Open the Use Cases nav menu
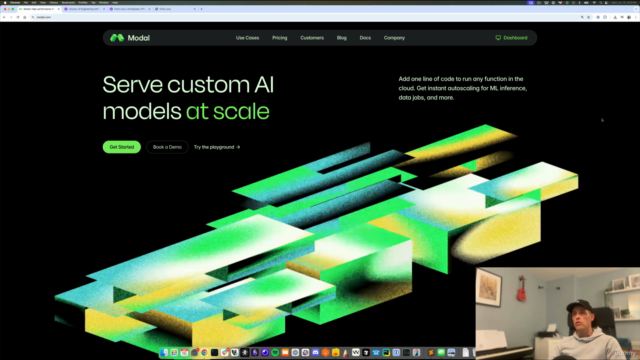640x360 pixels. [247, 38]
